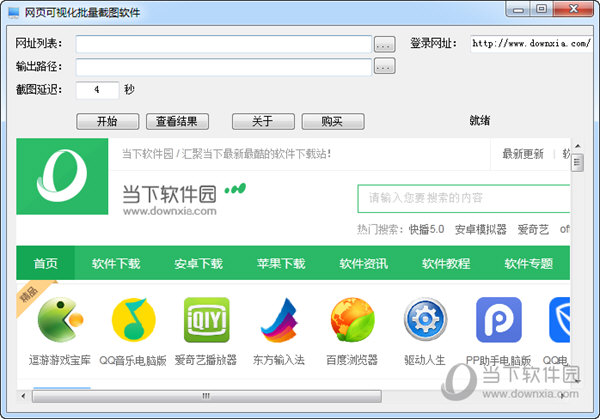Open the 软件资讯 navigation tab
The image size is (600, 419).
(364, 263)
